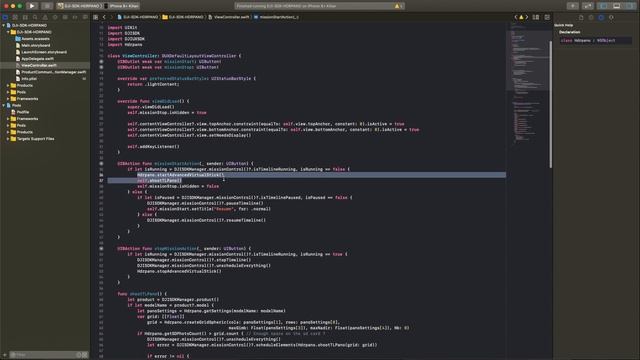The width and height of the screenshot is (640, 360).
Task: Toggle the inspectors panel visibility
Action: 630,6
